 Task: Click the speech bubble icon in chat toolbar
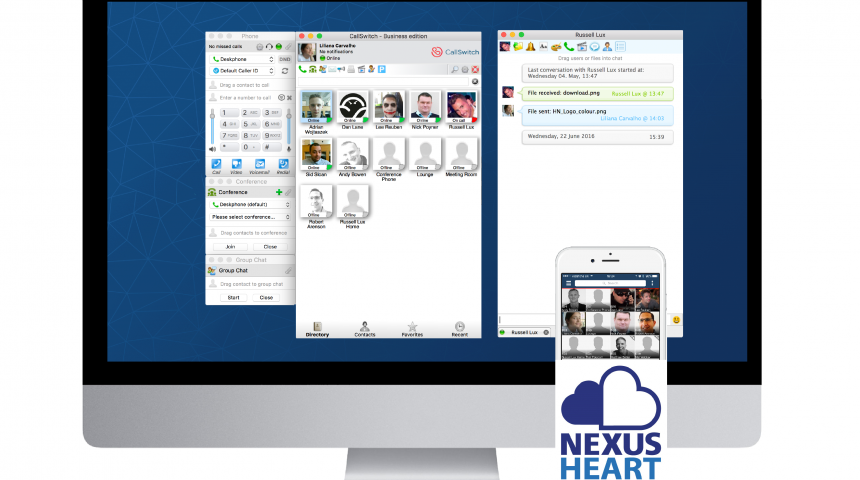click(595, 47)
